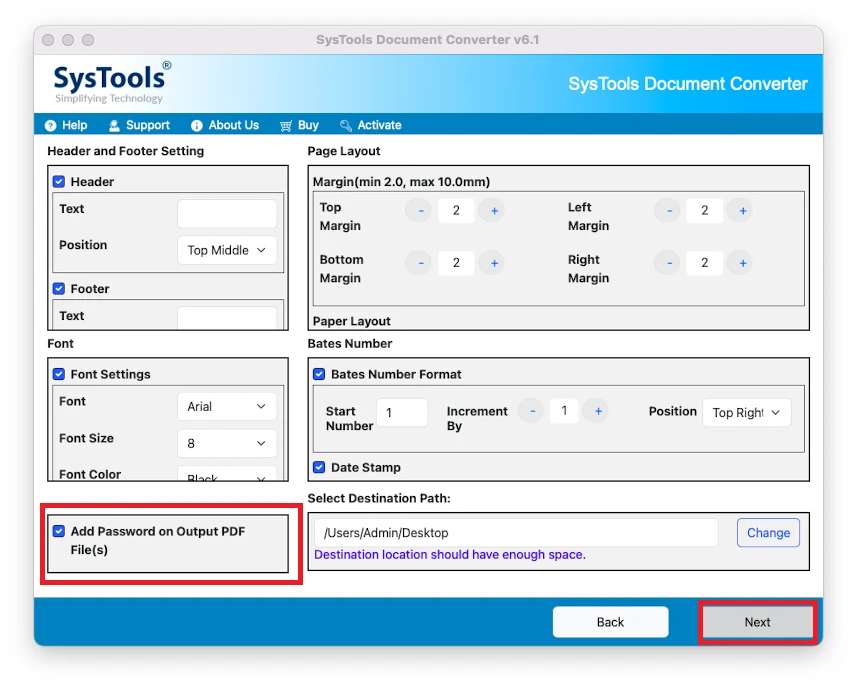Click the Top Margin value field

pos(456,210)
